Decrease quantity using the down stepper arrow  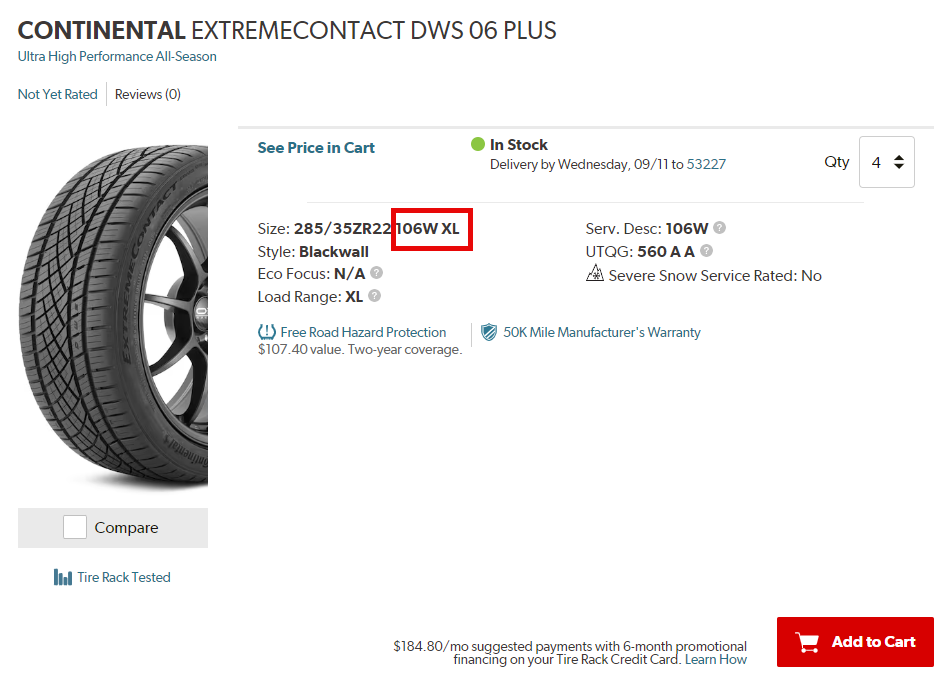pyautogui.click(x=897, y=168)
